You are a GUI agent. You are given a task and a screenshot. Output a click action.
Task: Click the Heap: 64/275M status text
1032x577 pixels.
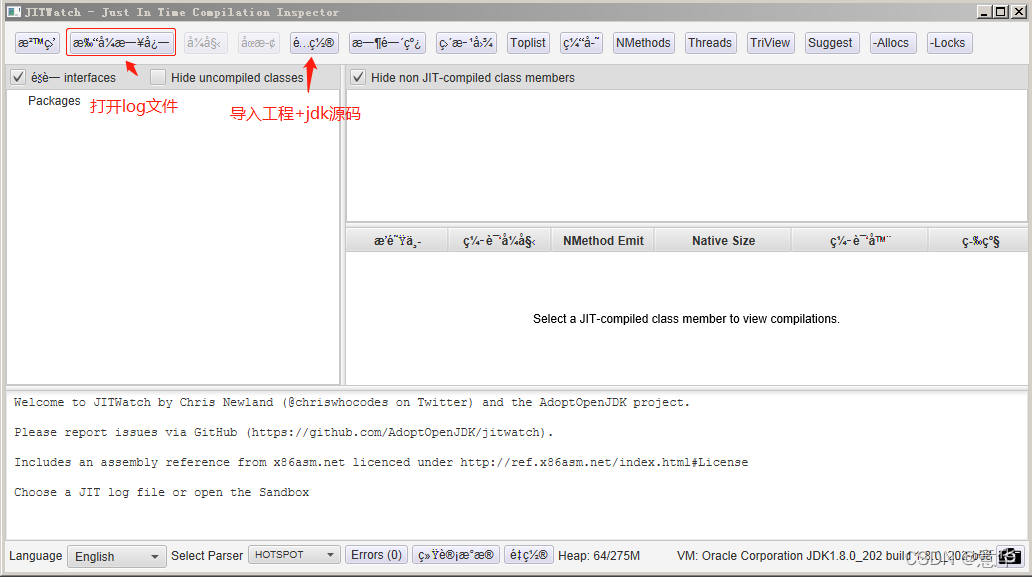click(x=599, y=556)
